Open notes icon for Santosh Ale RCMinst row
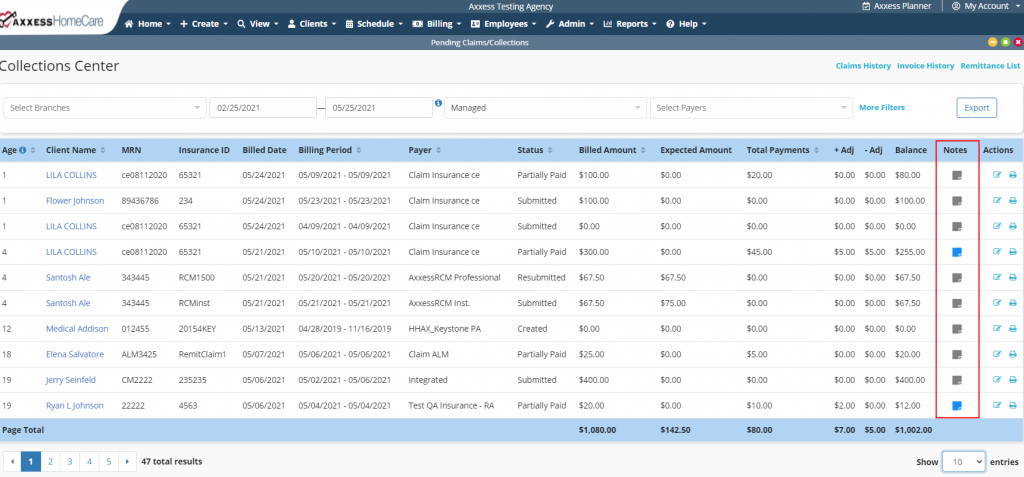This screenshot has height=477, width=1024. click(x=957, y=303)
